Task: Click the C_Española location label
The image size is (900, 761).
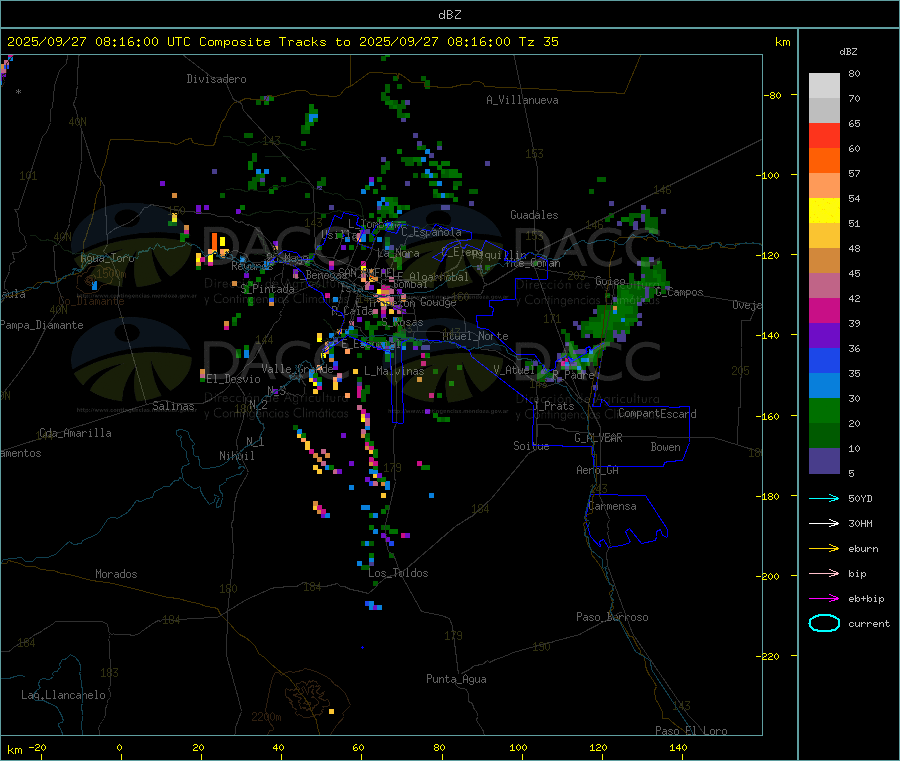Action: point(432,232)
